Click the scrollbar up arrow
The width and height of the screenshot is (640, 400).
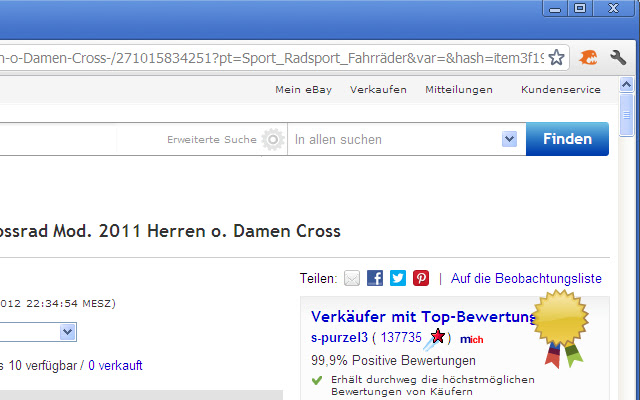(627, 85)
